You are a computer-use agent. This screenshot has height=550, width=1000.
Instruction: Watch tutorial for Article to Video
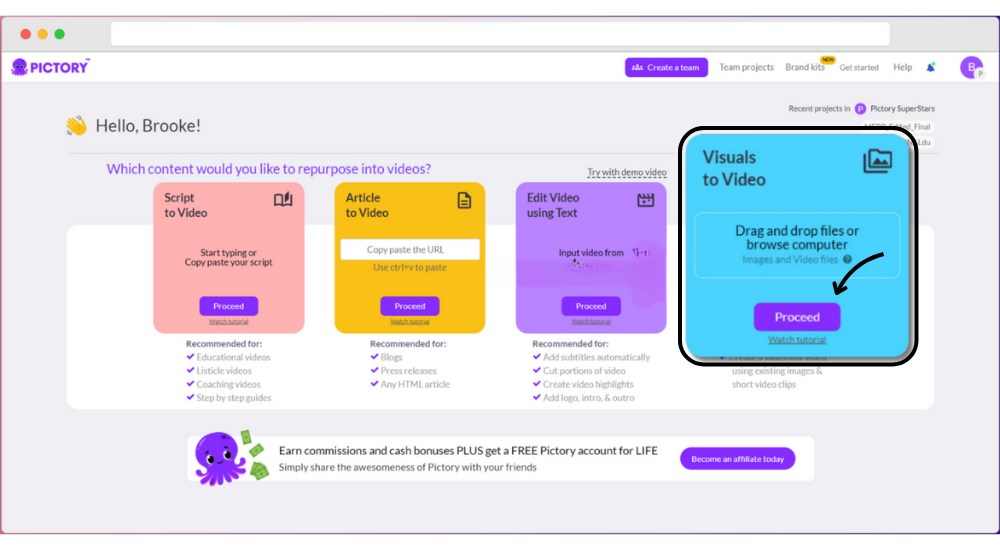point(409,322)
